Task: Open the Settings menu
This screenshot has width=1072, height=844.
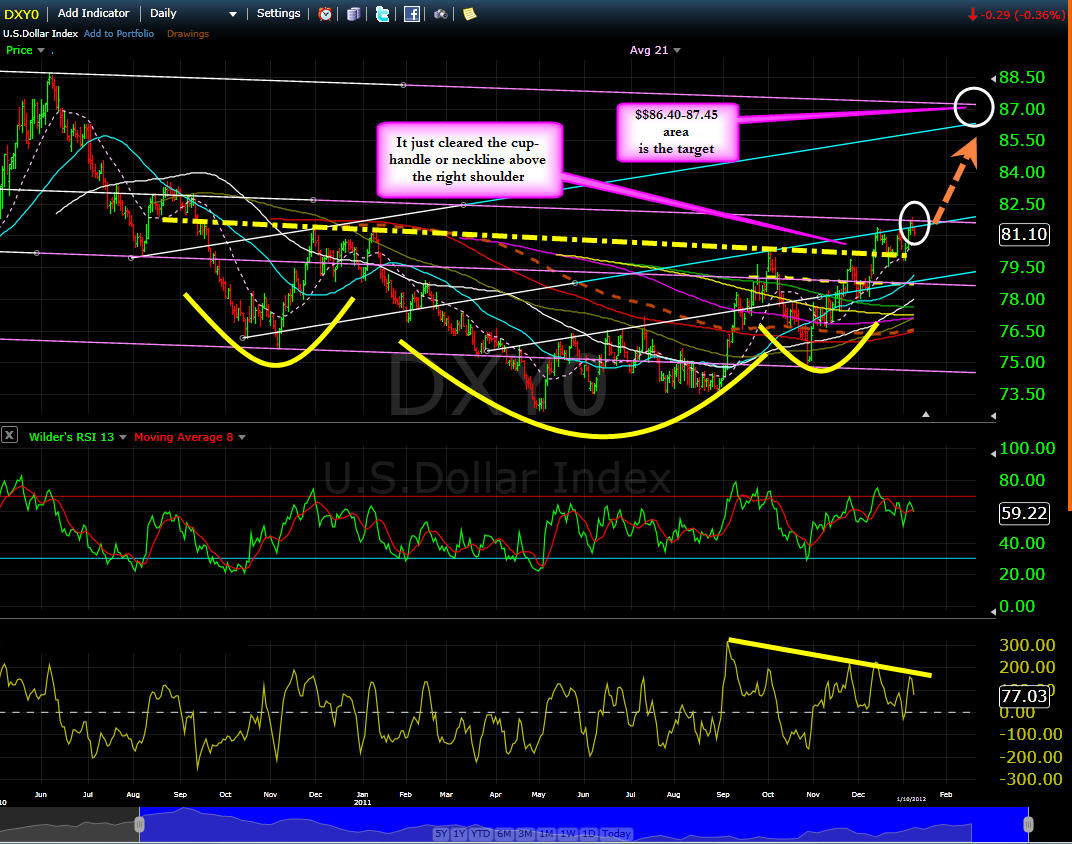Action: (x=278, y=13)
